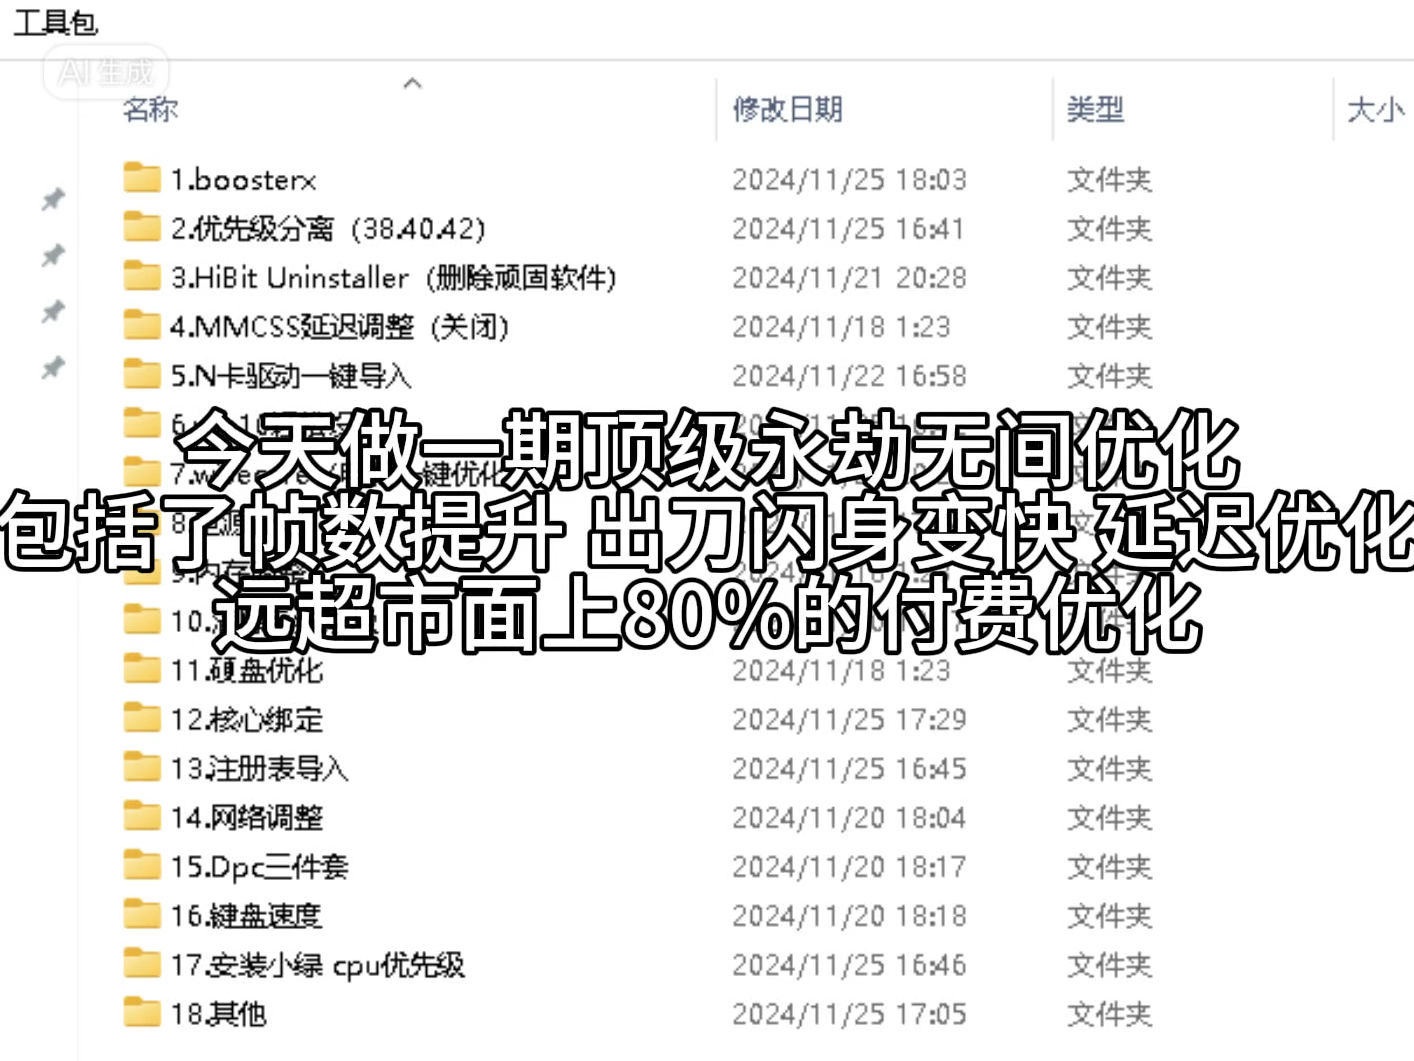Click the 3.HiBit Uninstaller folder icon

click(142, 276)
